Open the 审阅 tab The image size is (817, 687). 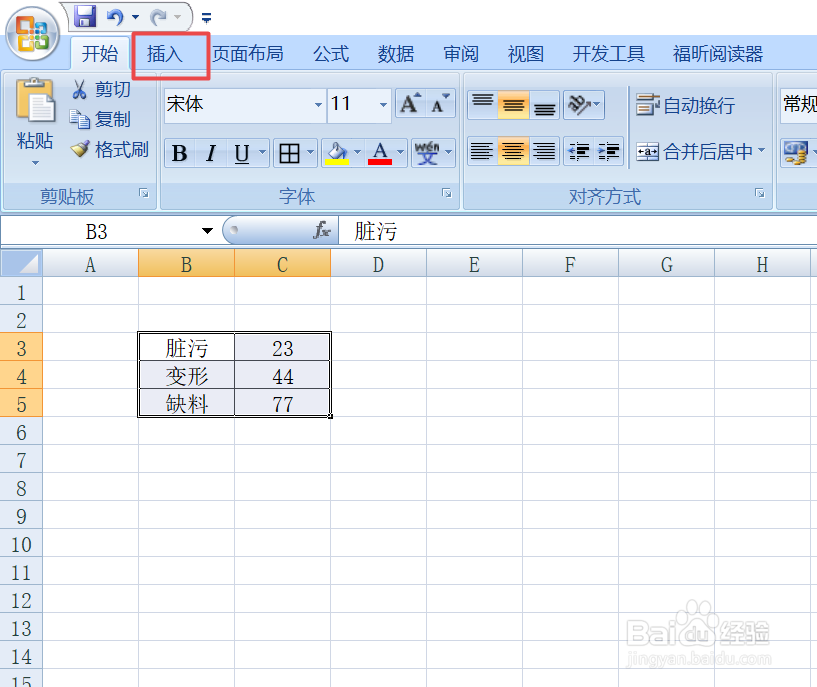[x=461, y=54]
